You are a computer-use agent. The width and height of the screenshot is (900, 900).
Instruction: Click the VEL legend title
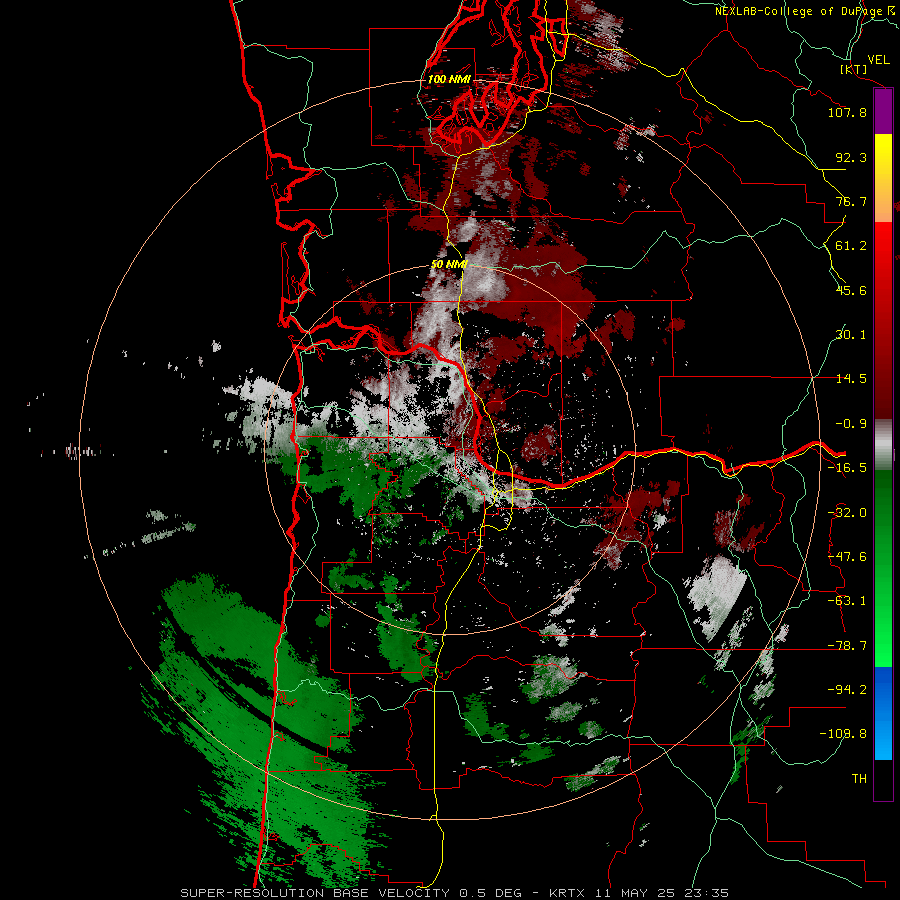coord(879,60)
